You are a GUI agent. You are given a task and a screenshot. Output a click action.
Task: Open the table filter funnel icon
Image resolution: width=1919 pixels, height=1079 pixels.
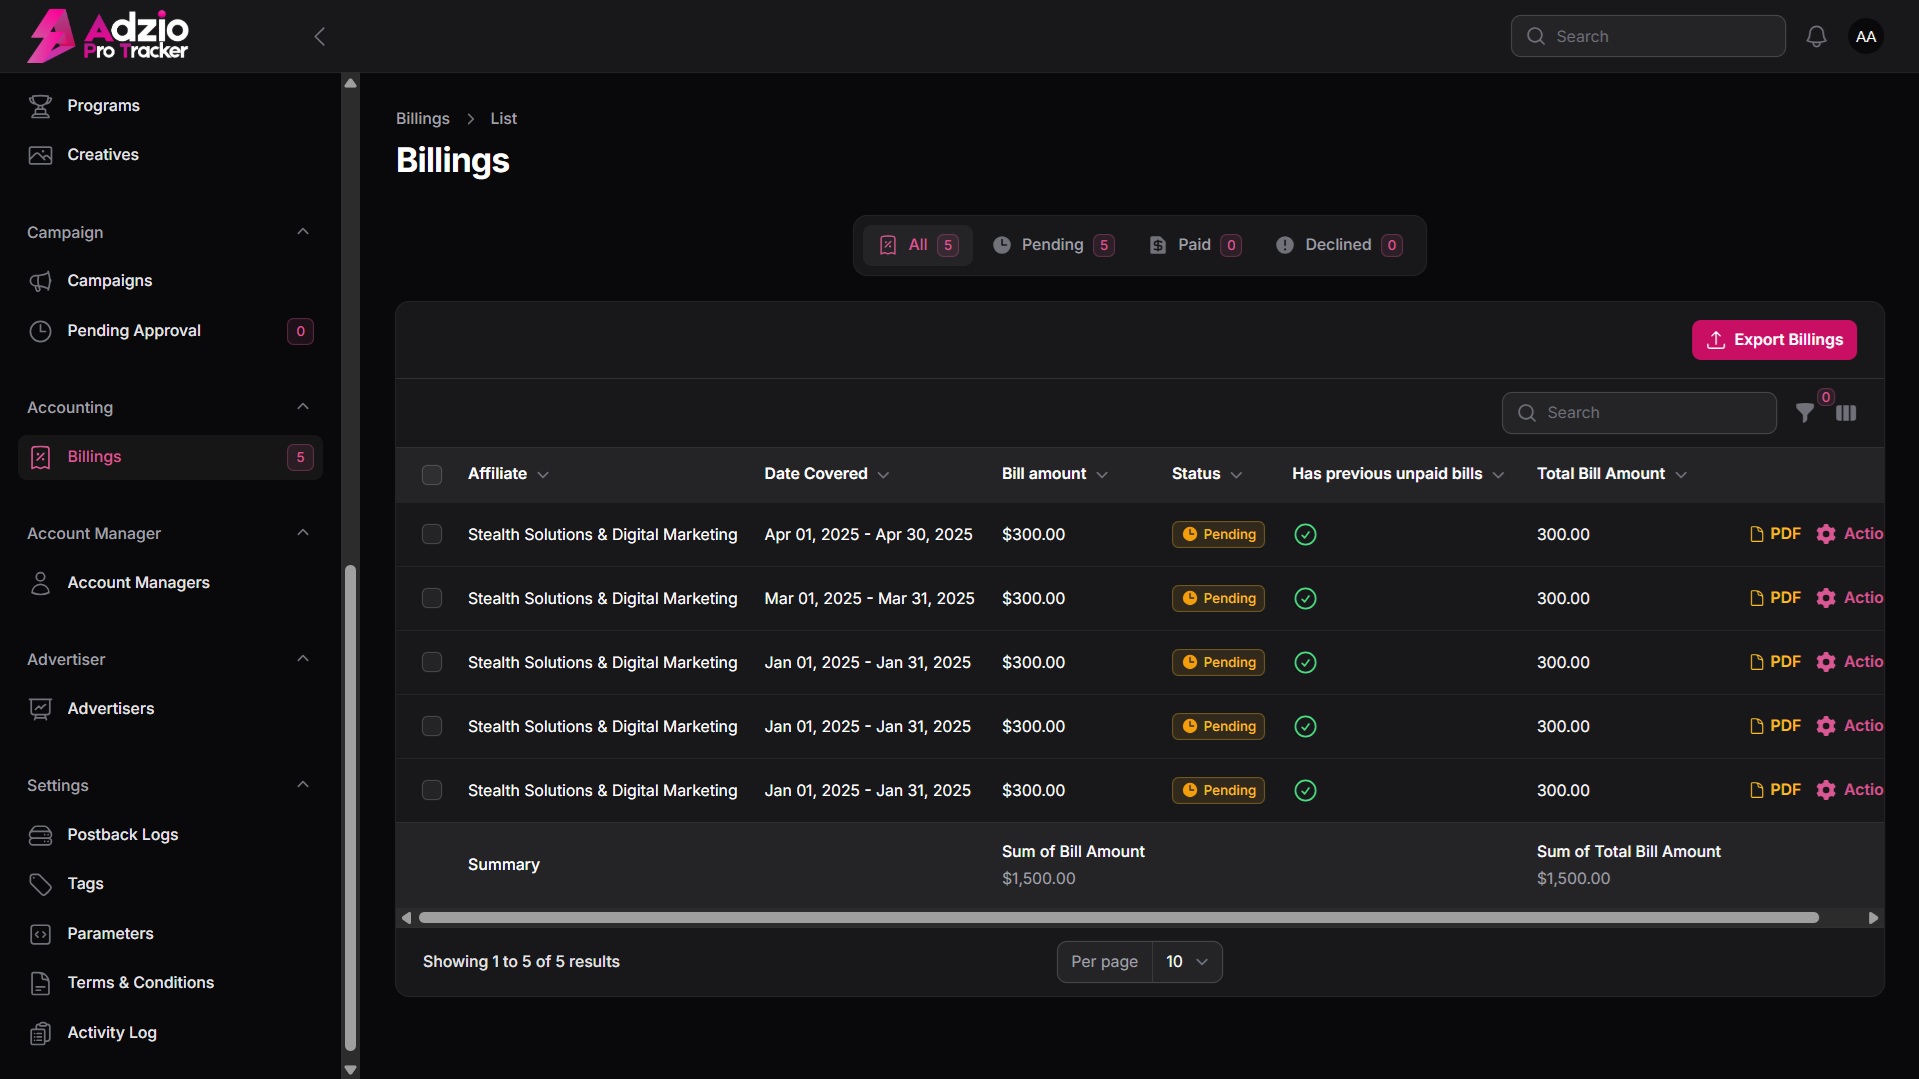tap(1805, 413)
